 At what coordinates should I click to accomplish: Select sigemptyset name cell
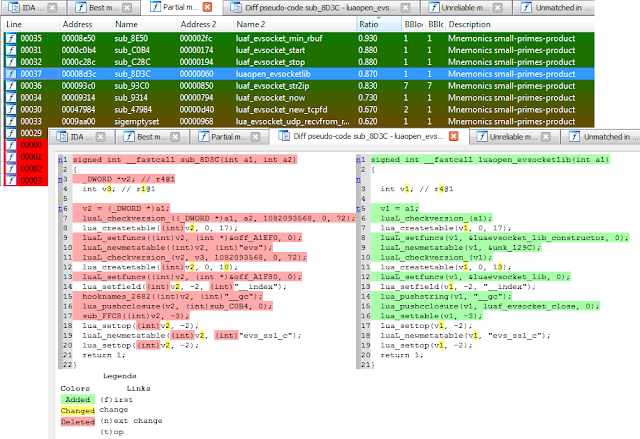pos(137,121)
